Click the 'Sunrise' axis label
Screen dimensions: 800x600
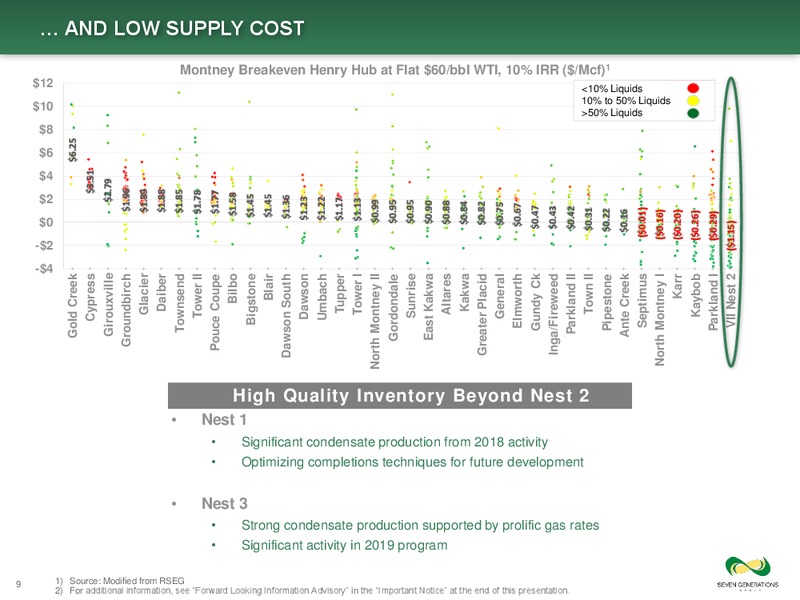(x=411, y=295)
